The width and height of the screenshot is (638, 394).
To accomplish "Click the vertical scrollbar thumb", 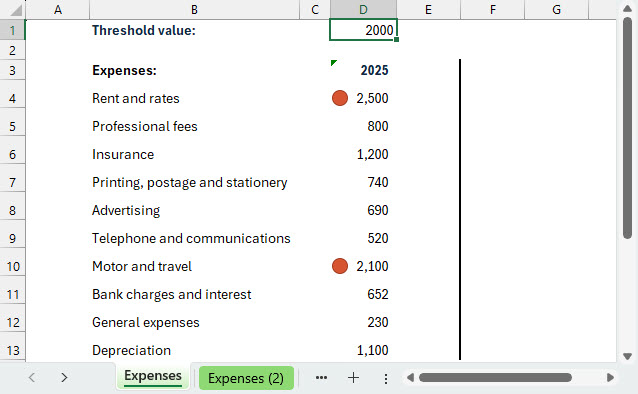I will [627, 128].
